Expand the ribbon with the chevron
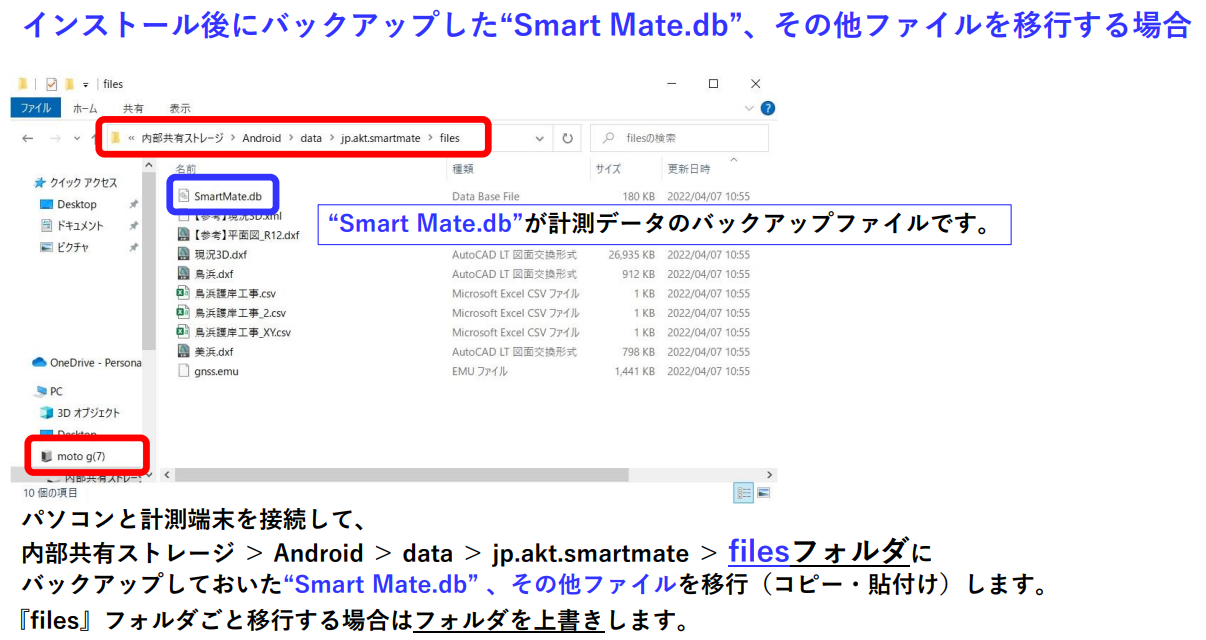The image size is (1206, 640). point(750,108)
